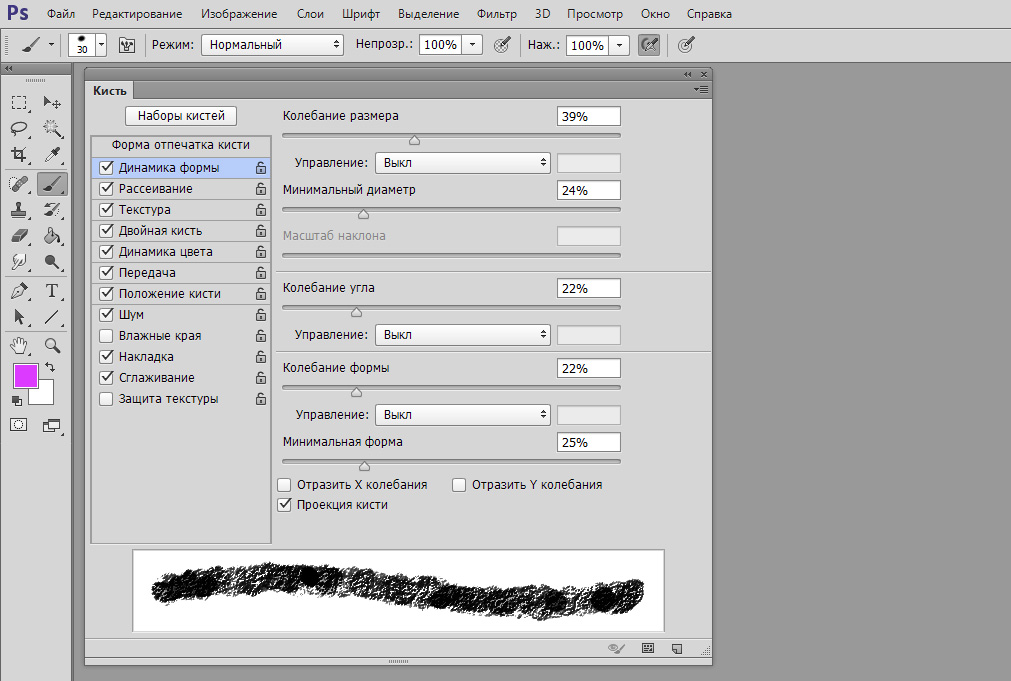Select the Brush tool in toolbox
This screenshot has height=681, width=1011.
(x=52, y=184)
